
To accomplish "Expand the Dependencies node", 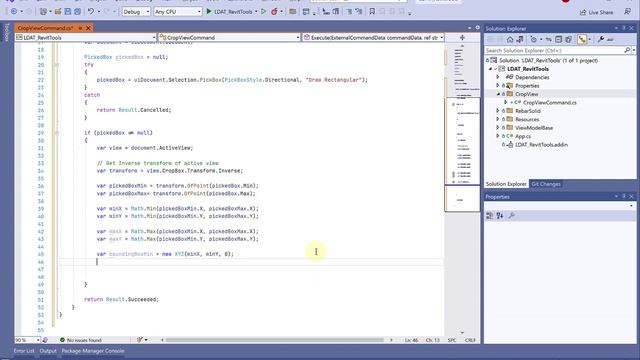I will click(x=498, y=77).
